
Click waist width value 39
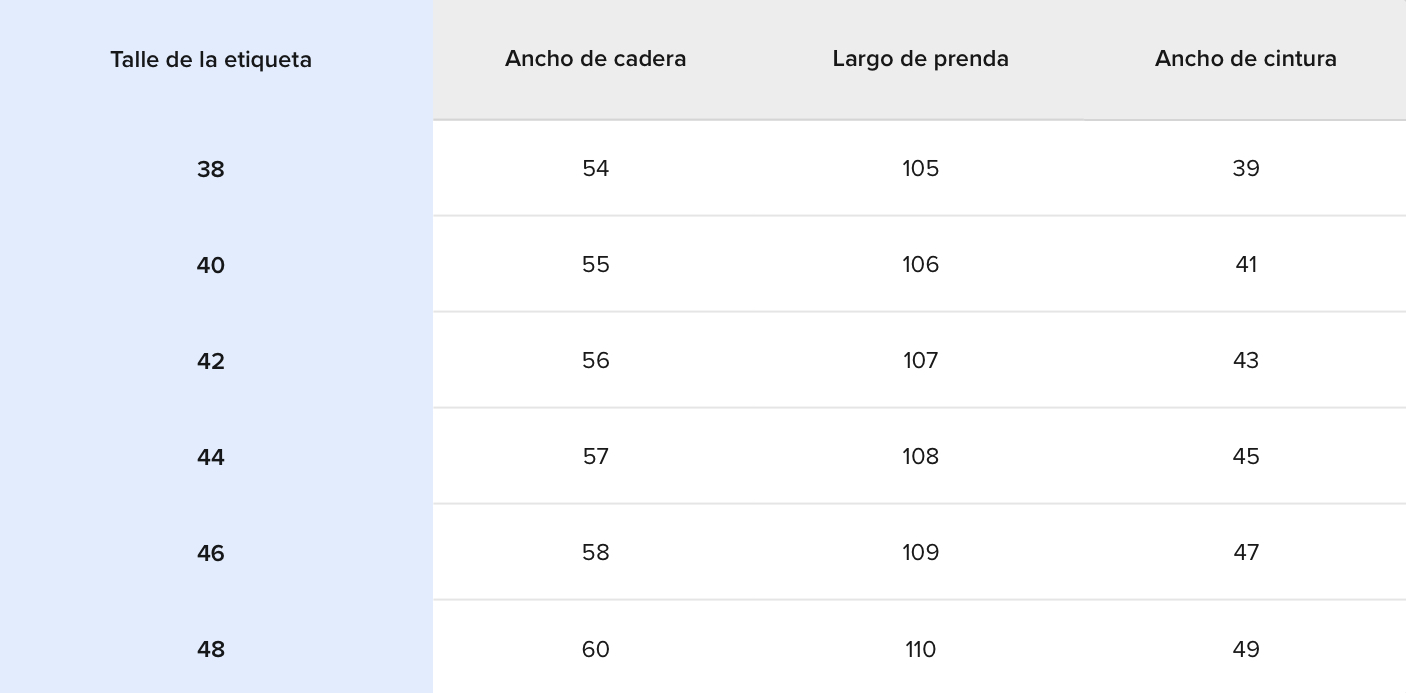pos(1245,169)
